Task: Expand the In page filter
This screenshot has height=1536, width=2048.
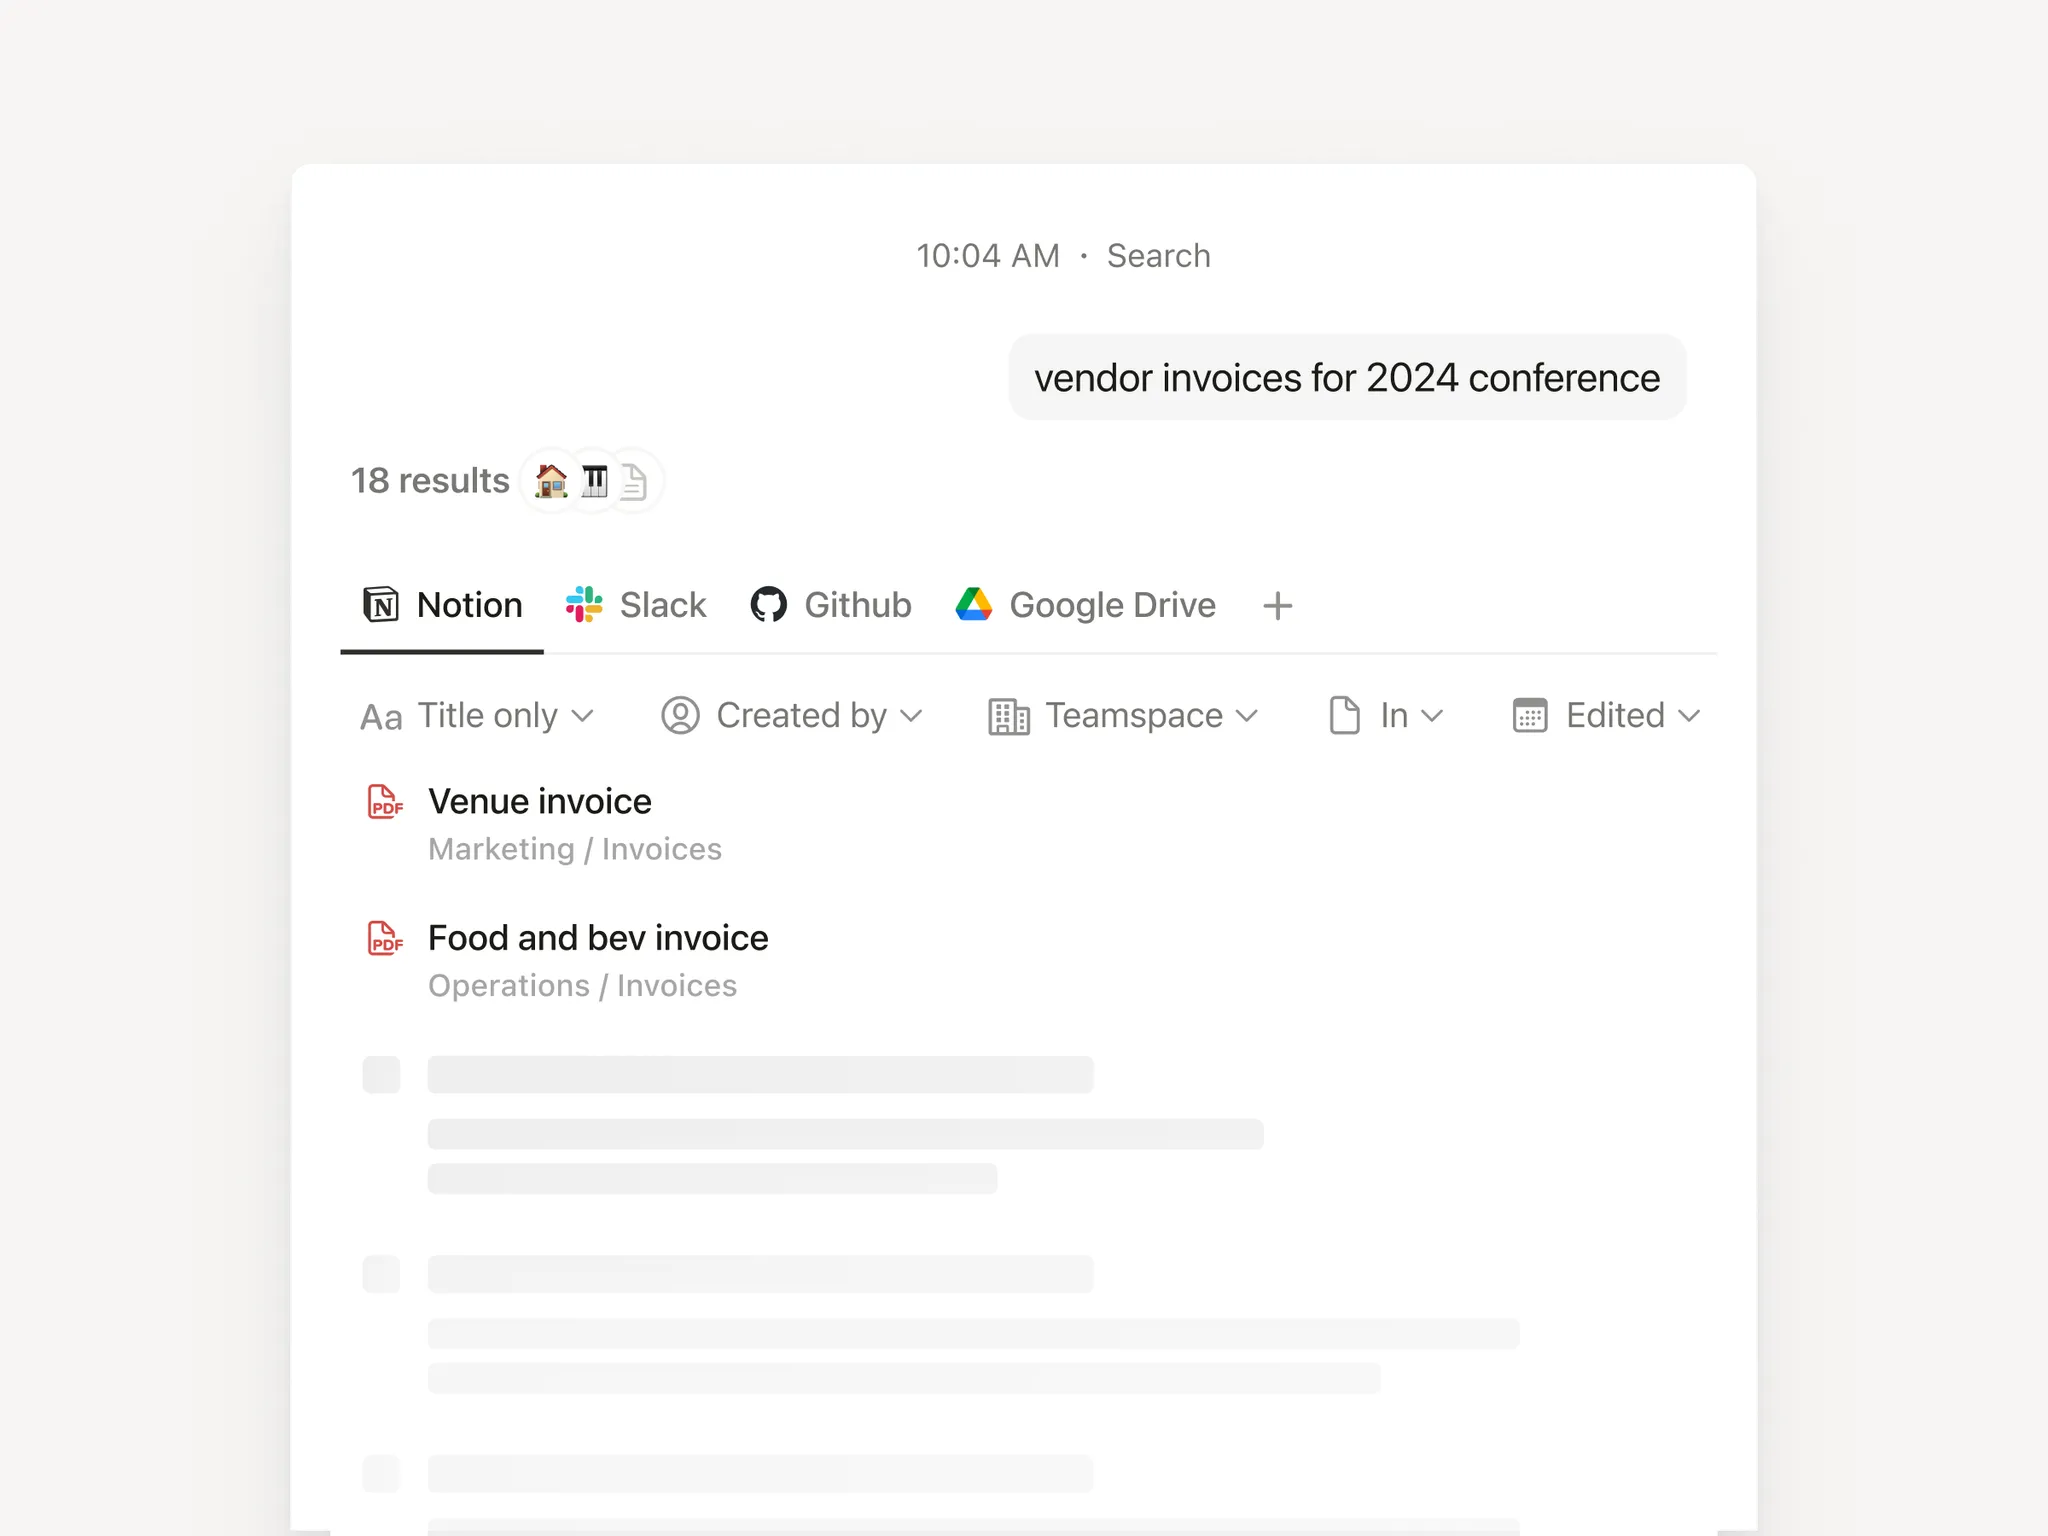Action: pyautogui.click(x=1386, y=716)
